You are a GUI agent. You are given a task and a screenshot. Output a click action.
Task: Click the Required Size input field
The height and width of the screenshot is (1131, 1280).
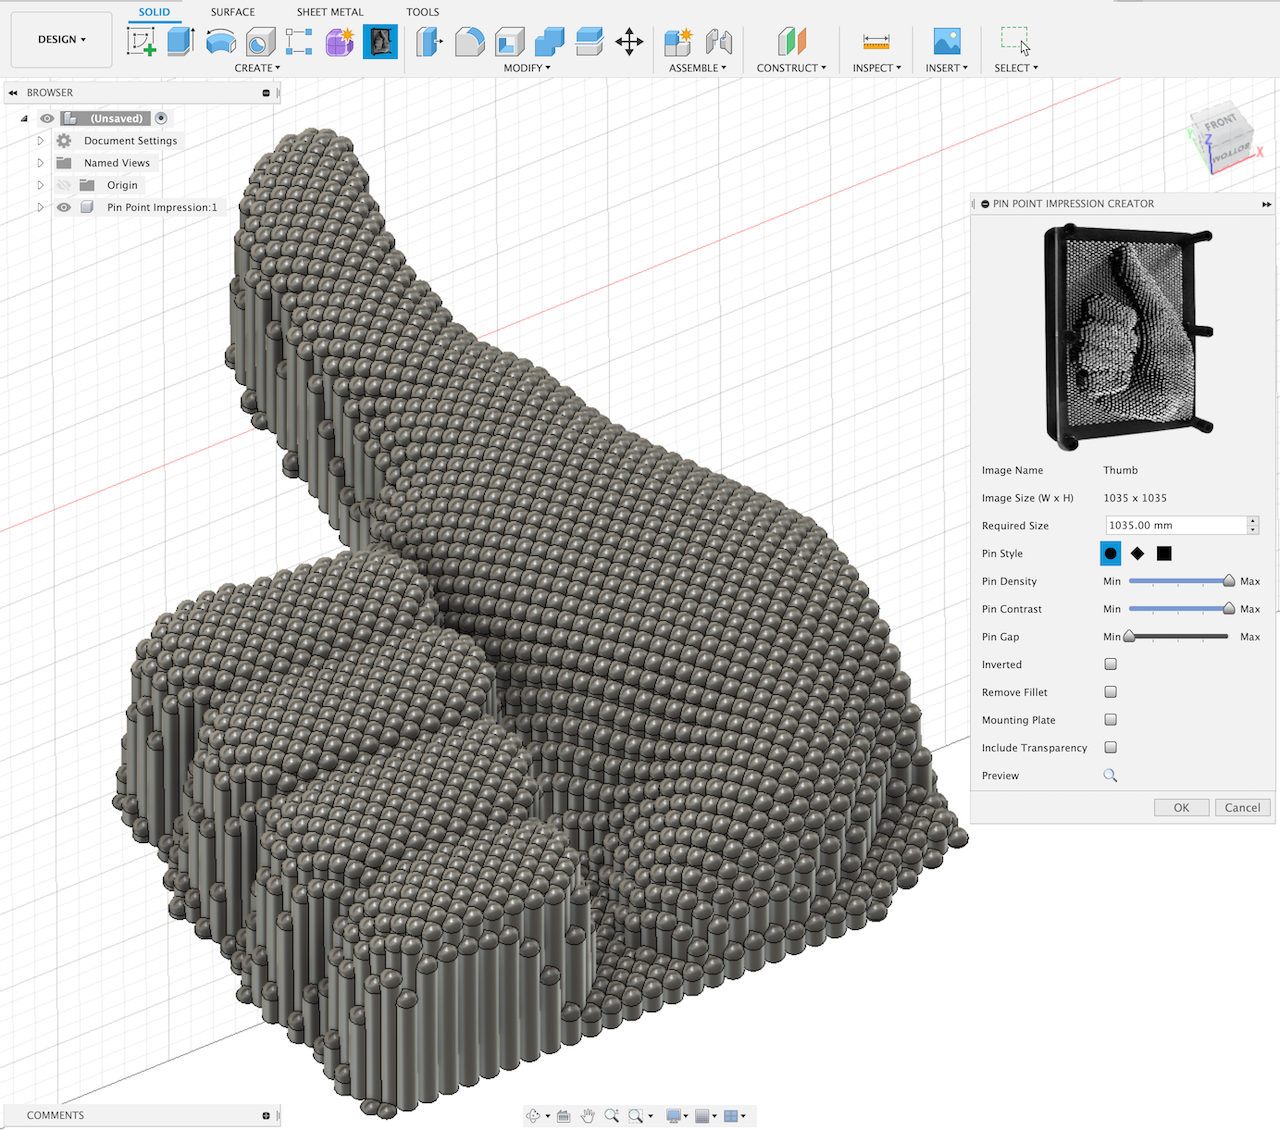(1174, 525)
